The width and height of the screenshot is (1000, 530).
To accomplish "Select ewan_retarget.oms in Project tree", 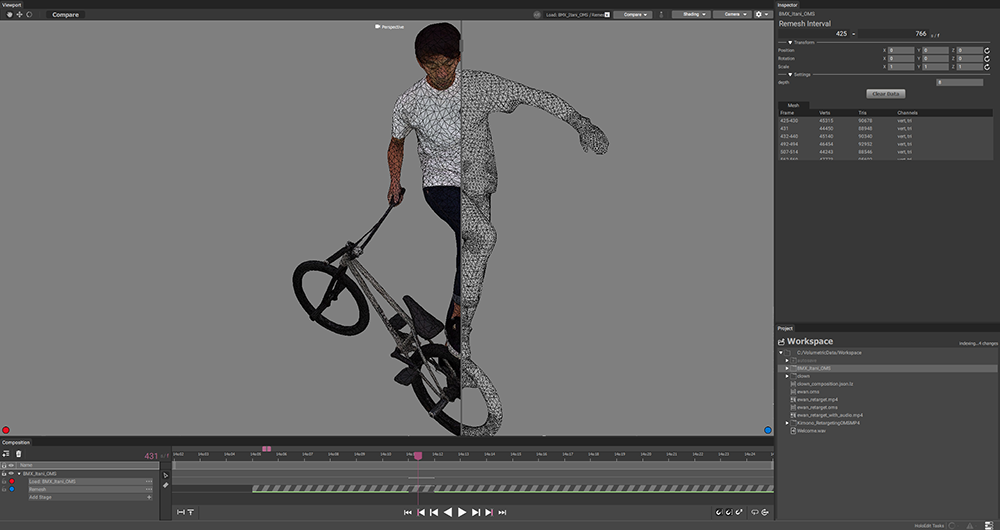I will point(817,408).
